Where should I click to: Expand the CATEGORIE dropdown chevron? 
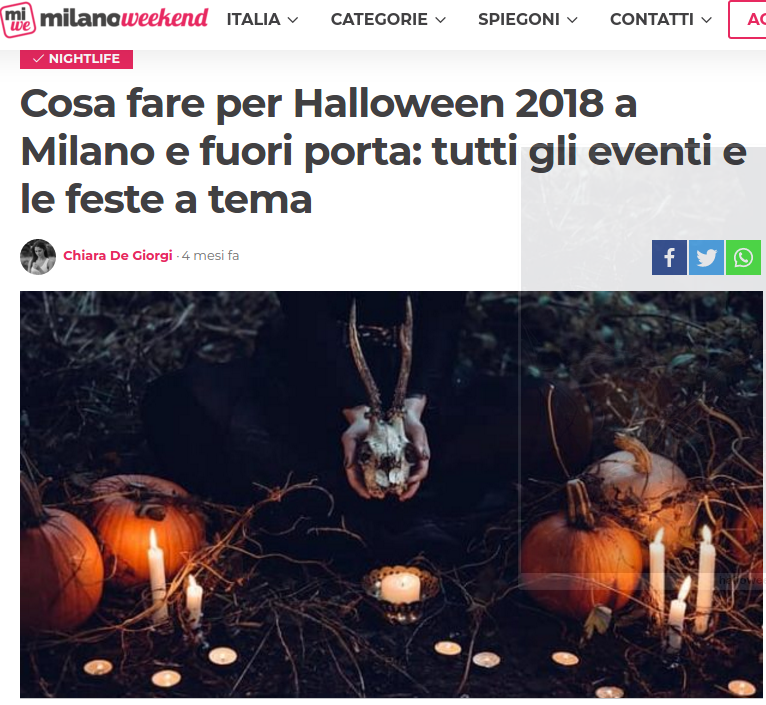click(x=440, y=20)
